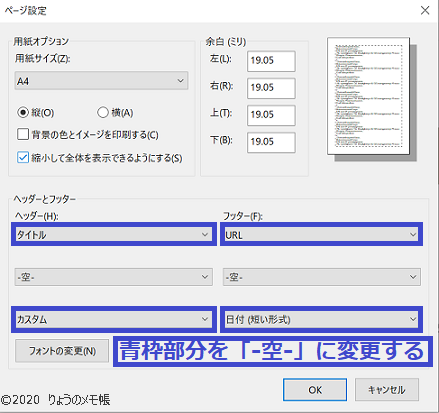Click the 左 margin input field
439x413 pixels.
pyautogui.click(x=271, y=61)
